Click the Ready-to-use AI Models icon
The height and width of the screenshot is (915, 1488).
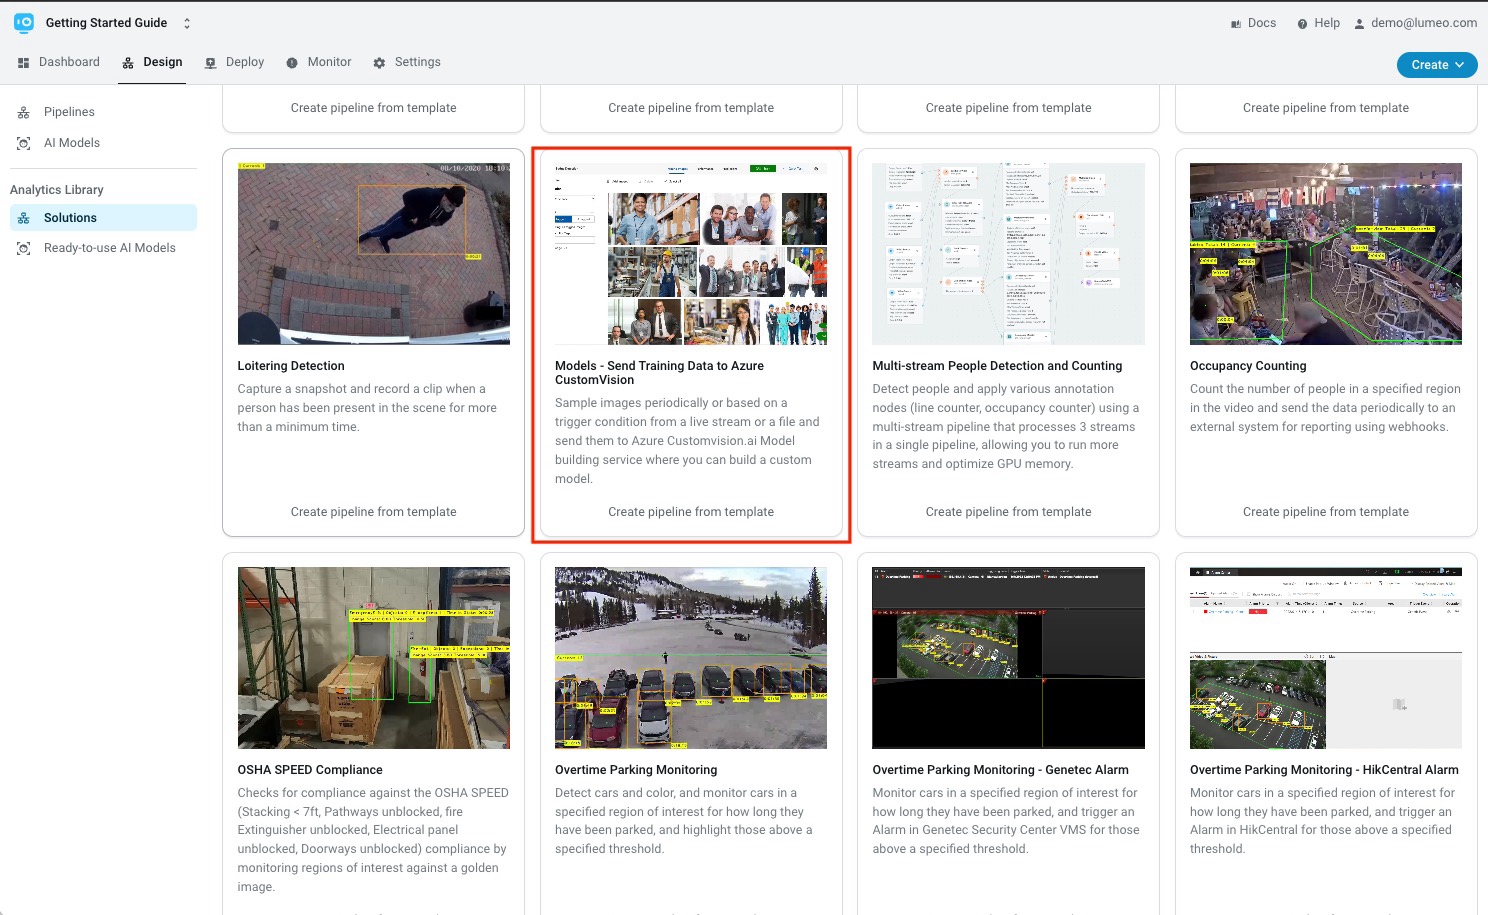pos(24,249)
